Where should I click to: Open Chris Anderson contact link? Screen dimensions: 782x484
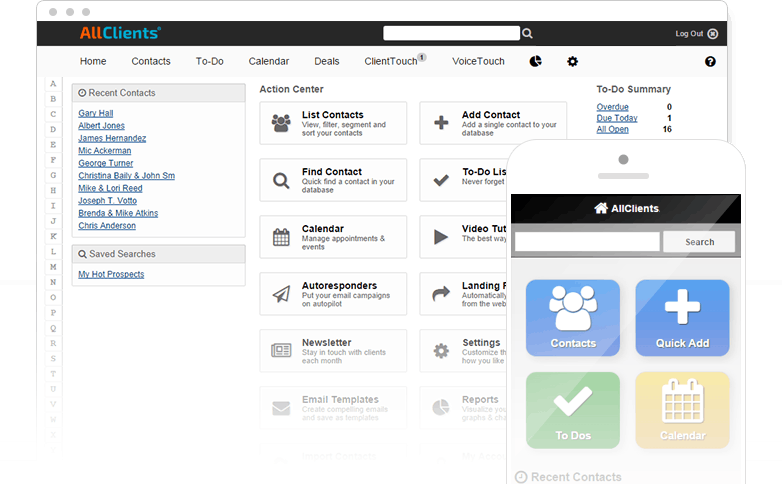pos(107,226)
